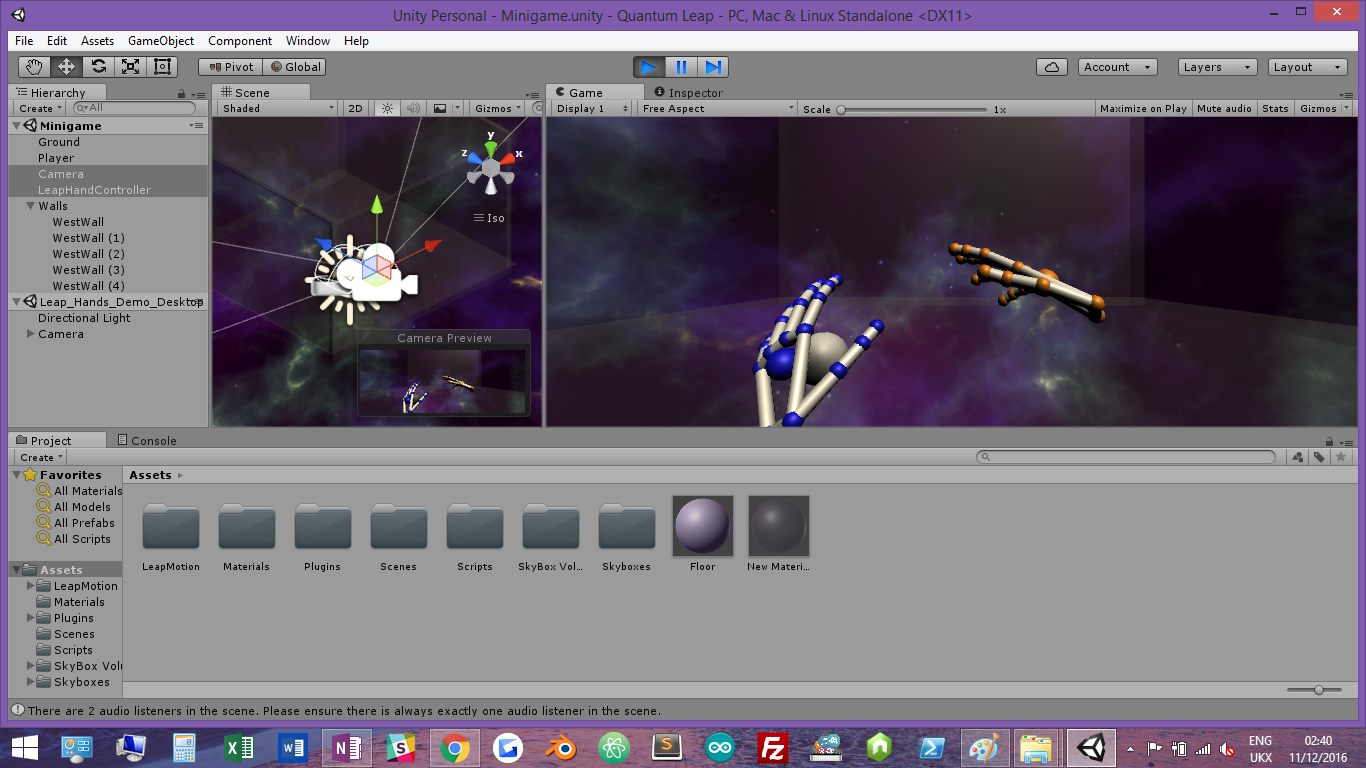Select the Hand tool
The width and height of the screenshot is (1366, 768).
tap(35, 67)
